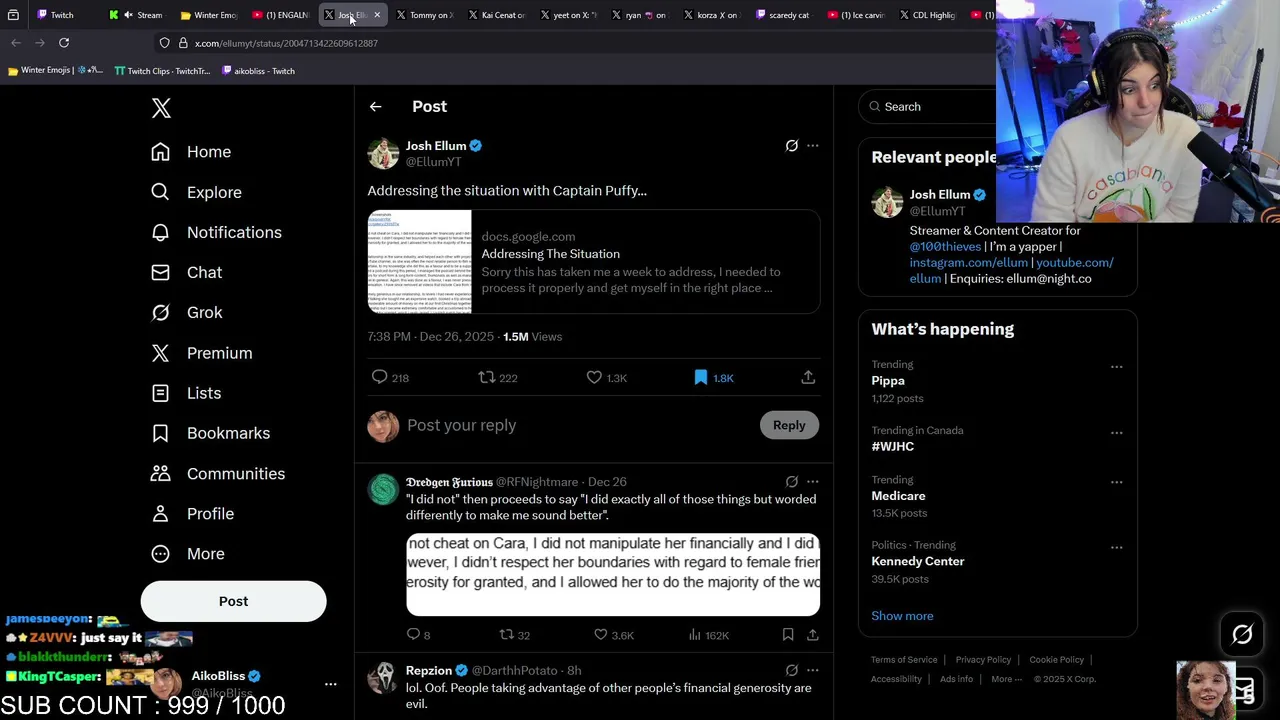Open Winter Emojis bookmark folder
The width and height of the screenshot is (1280, 720).
tap(54, 71)
